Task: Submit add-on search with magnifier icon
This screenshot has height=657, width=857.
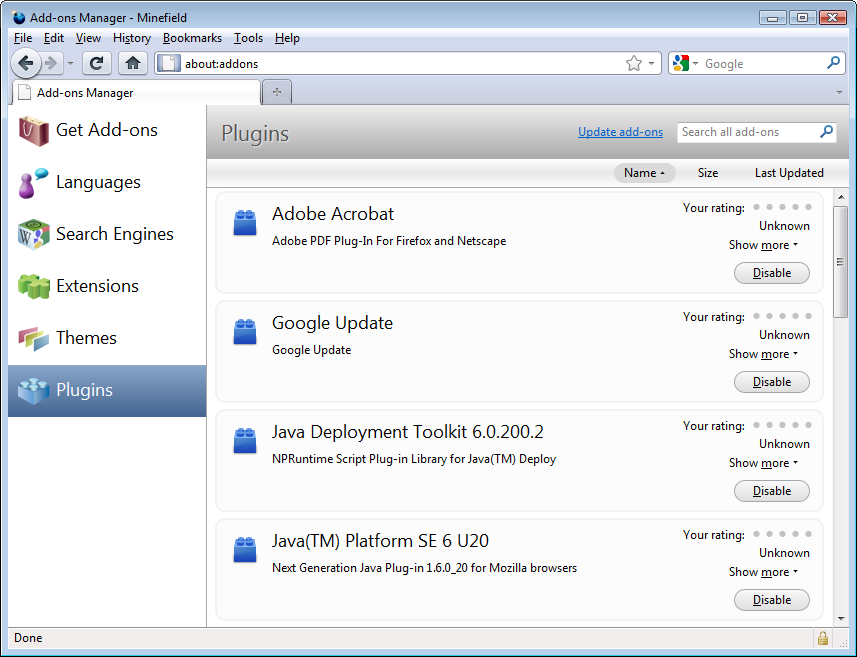Action: pos(826,131)
